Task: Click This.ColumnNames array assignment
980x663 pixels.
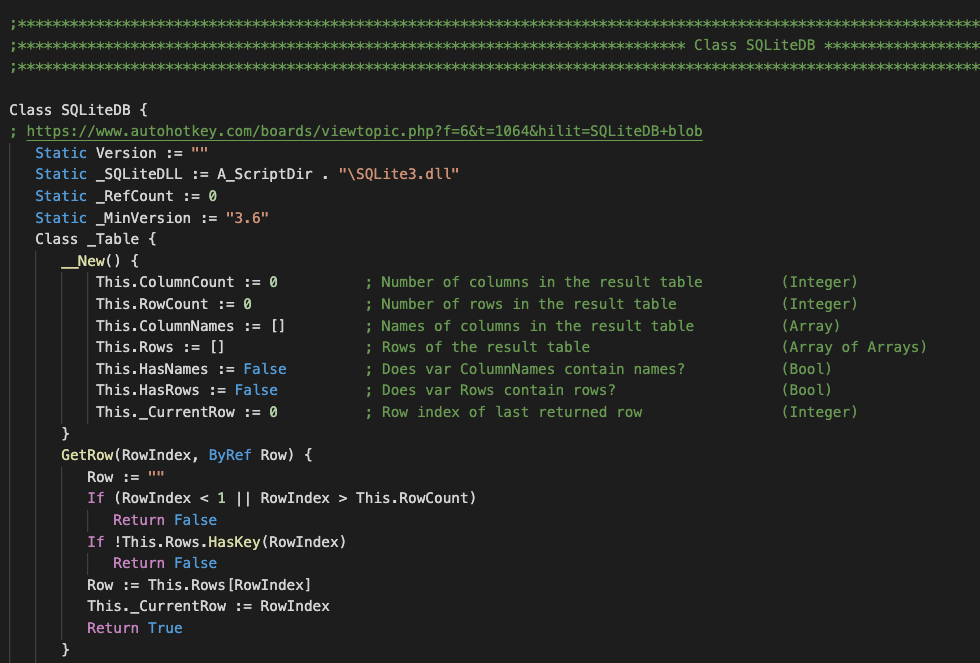Action: point(190,326)
